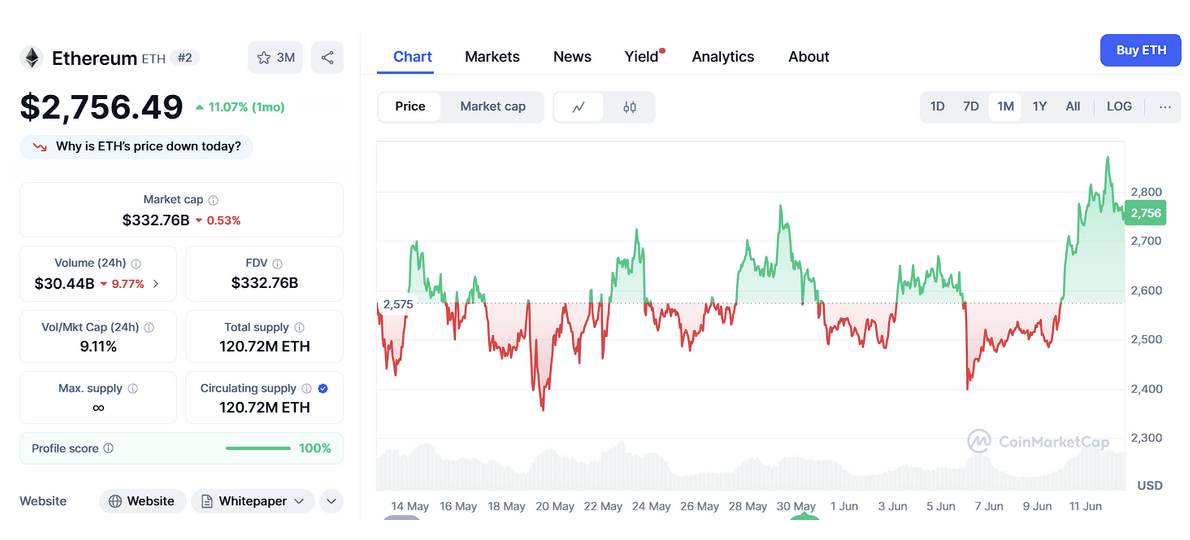Screen dimensions: 1190x540
Task: Open the chart more options ellipsis
Action: pyautogui.click(x=1165, y=107)
